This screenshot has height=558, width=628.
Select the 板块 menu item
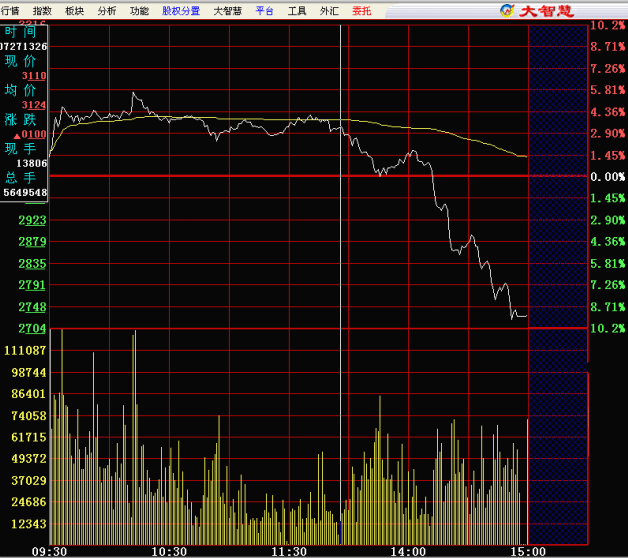(x=74, y=10)
